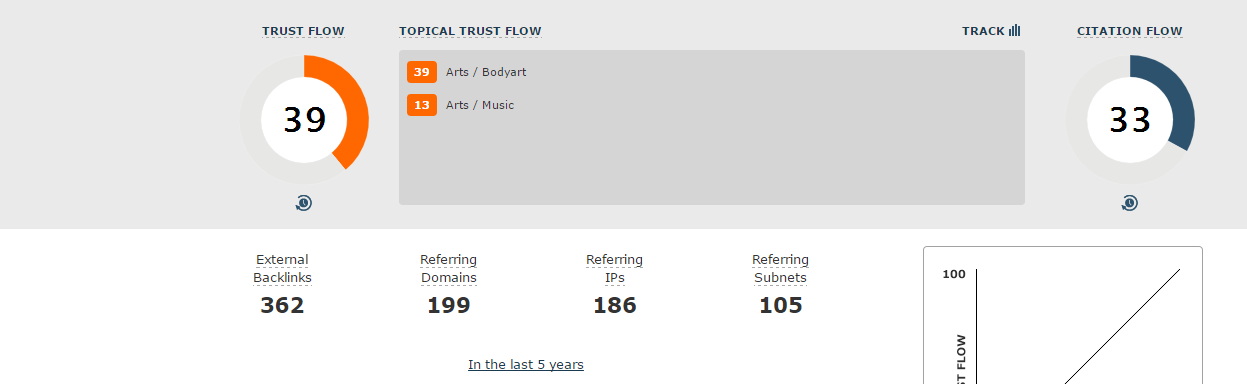
Task: Click the Citation Flow donut chart
Action: [x=1130, y=120]
